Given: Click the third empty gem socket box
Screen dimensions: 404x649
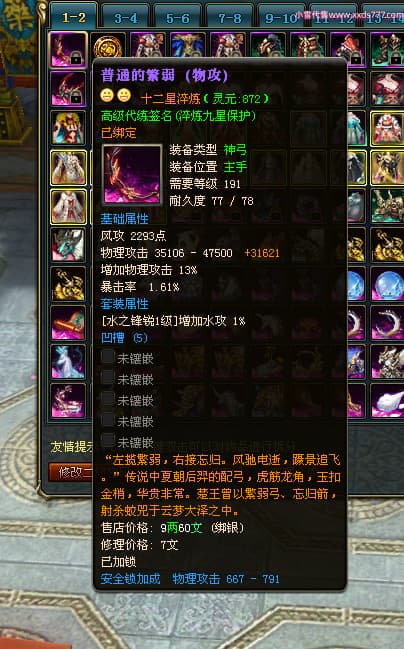Looking at the screenshot, I should point(108,399).
